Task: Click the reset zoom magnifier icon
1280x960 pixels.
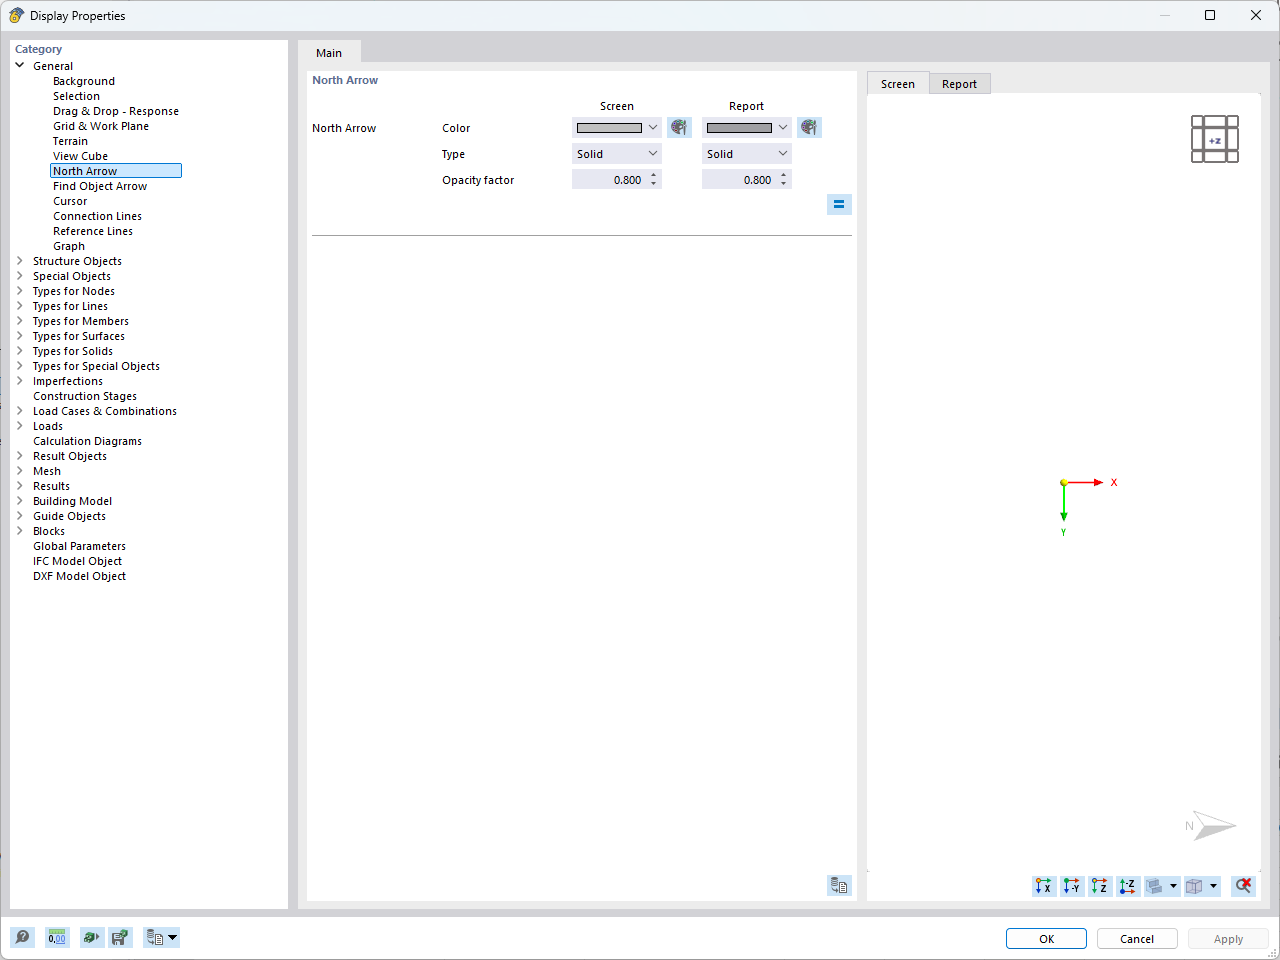Action: [1243, 886]
